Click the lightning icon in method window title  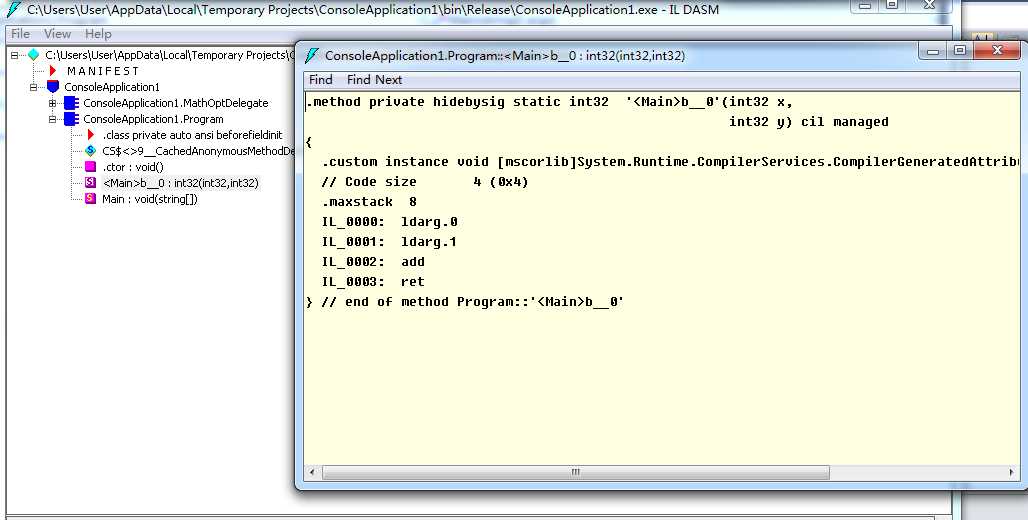[x=313, y=56]
